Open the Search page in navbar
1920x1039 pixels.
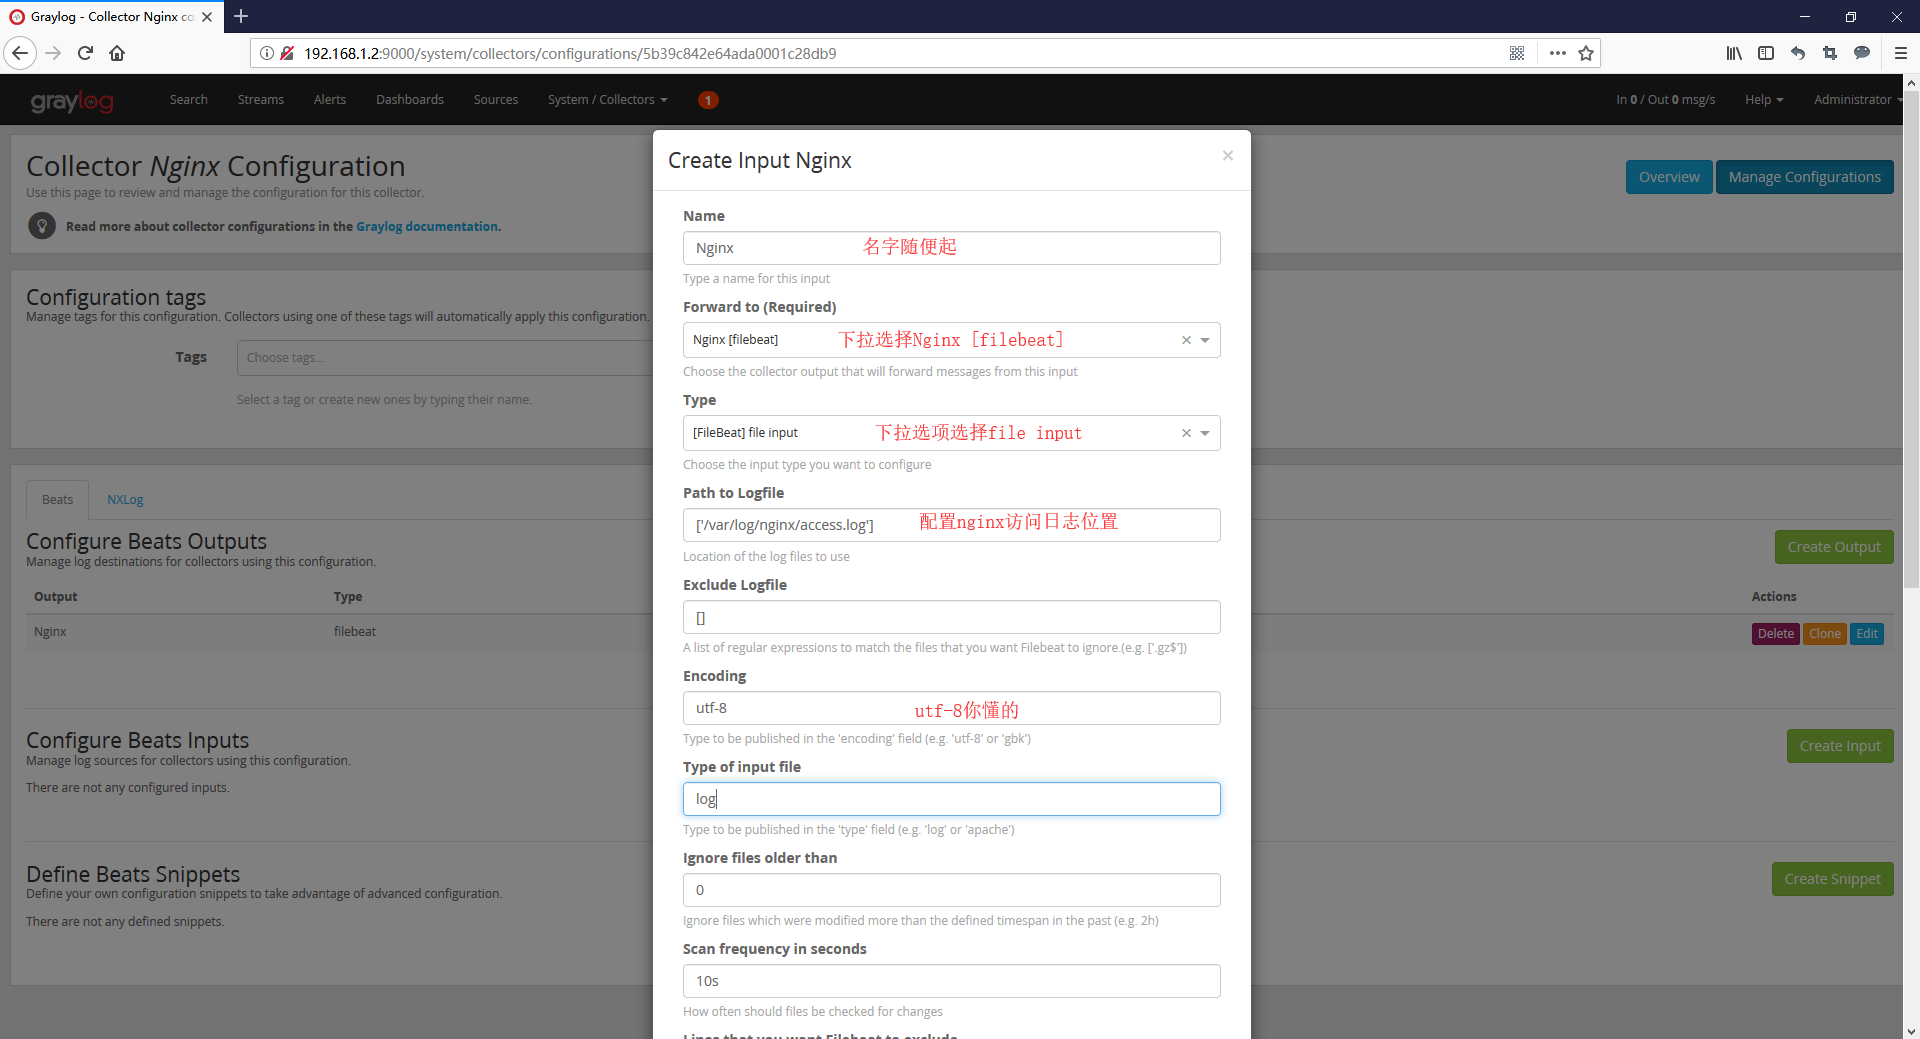pos(189,100)
